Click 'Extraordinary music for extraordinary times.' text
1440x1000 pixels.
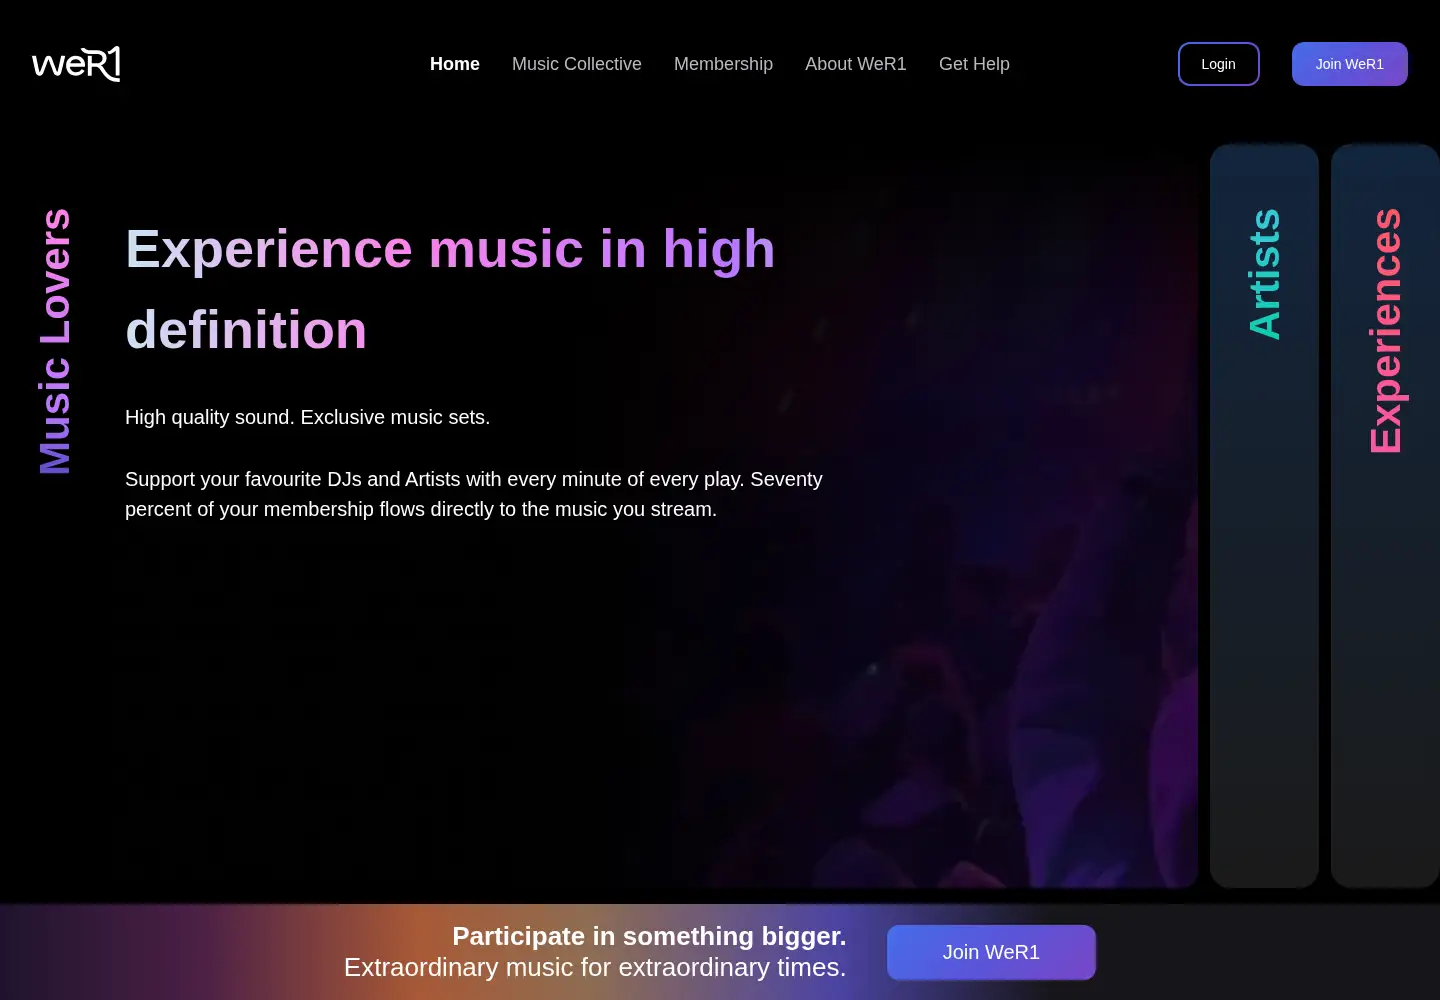pos(595,967)
